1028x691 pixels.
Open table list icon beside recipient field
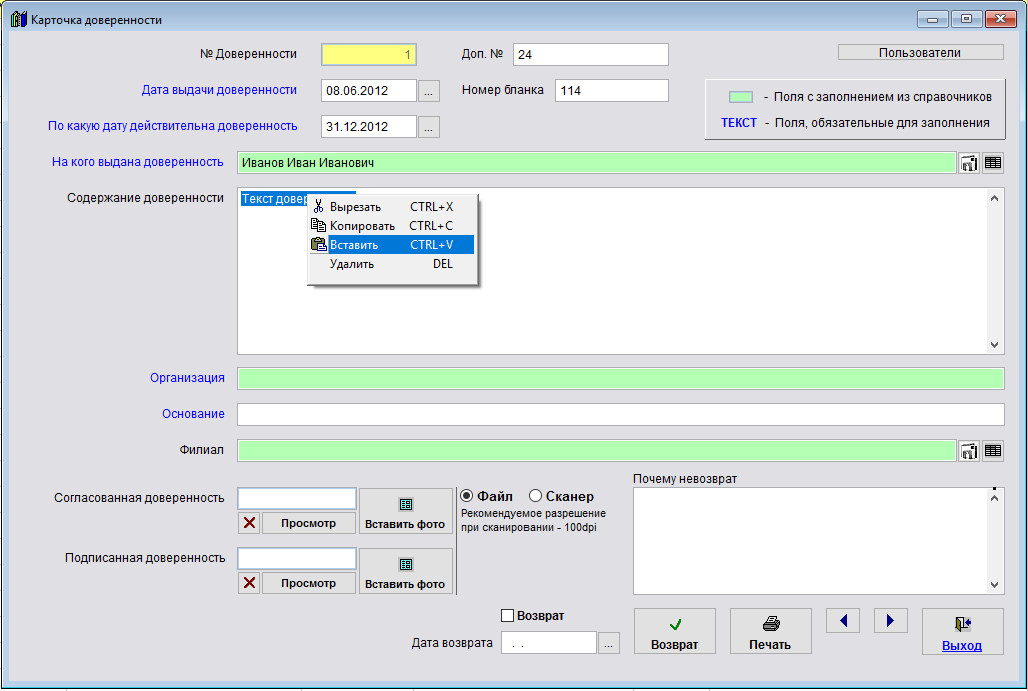click(993, 163)
